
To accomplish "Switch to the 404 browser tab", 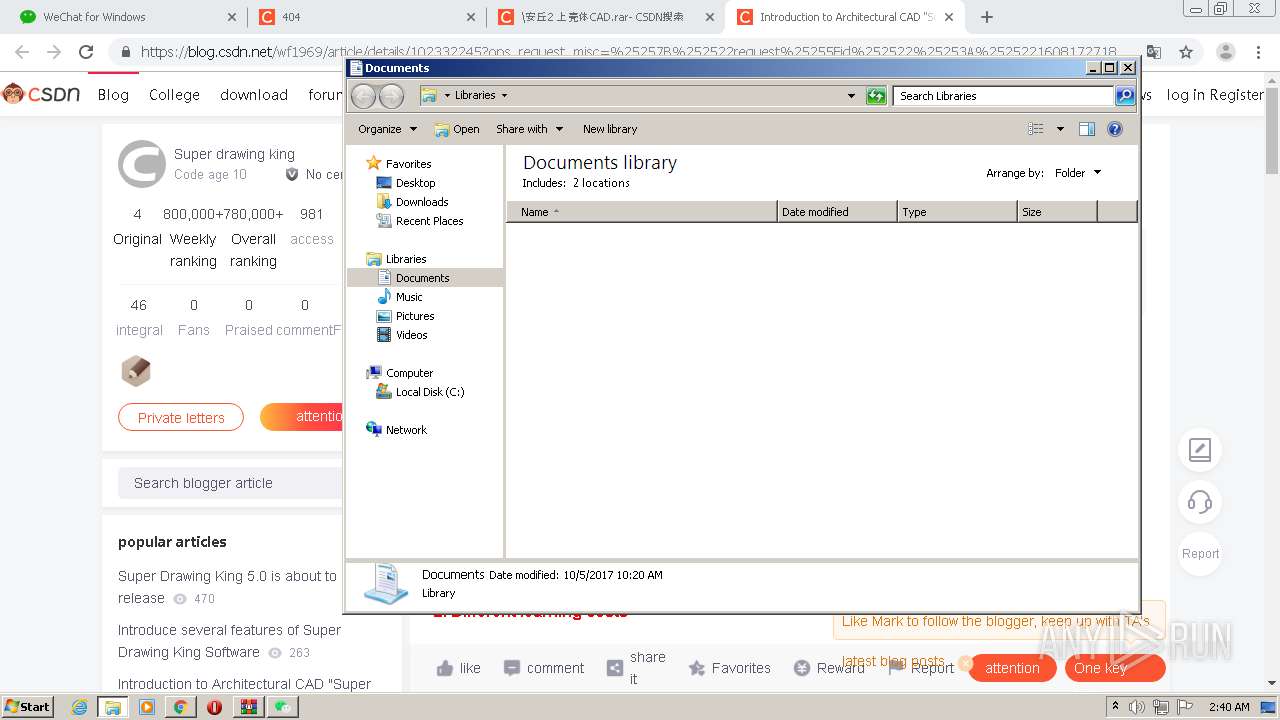I will (x=366, y=17).
